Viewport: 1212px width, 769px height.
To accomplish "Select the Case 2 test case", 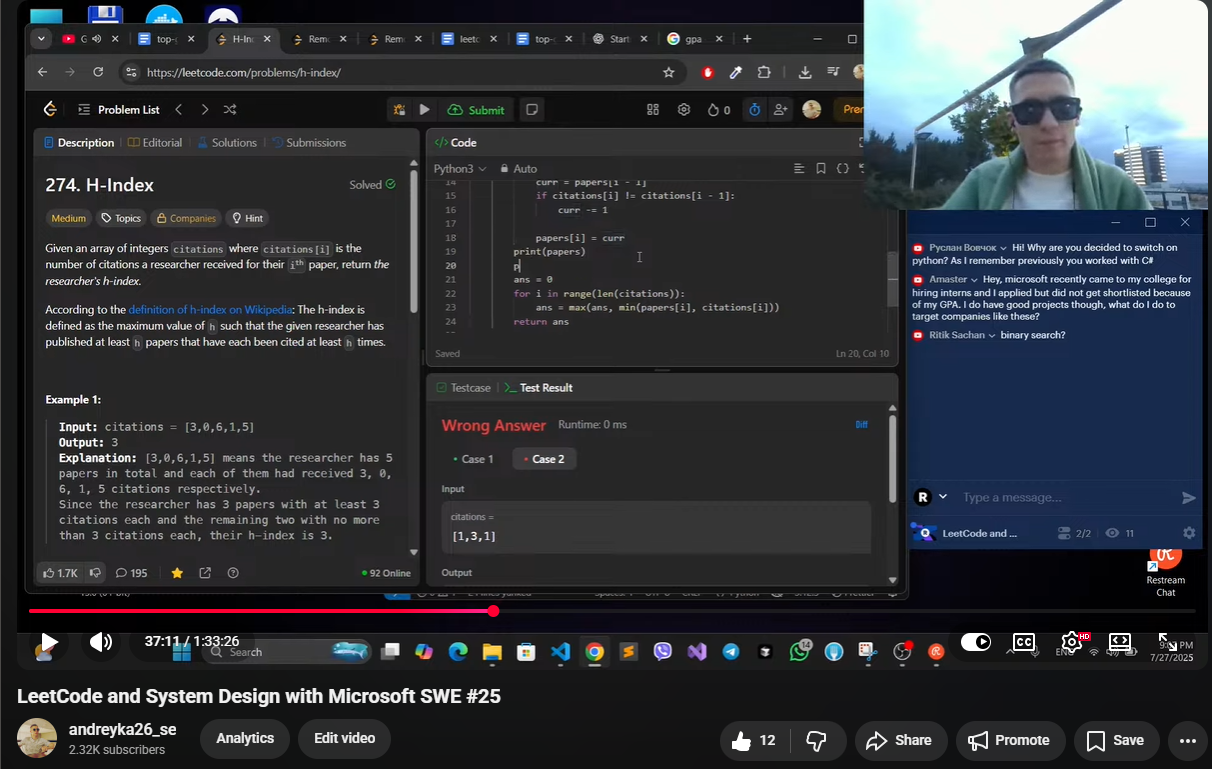I will pyautogui.click(x=544, y=459).
